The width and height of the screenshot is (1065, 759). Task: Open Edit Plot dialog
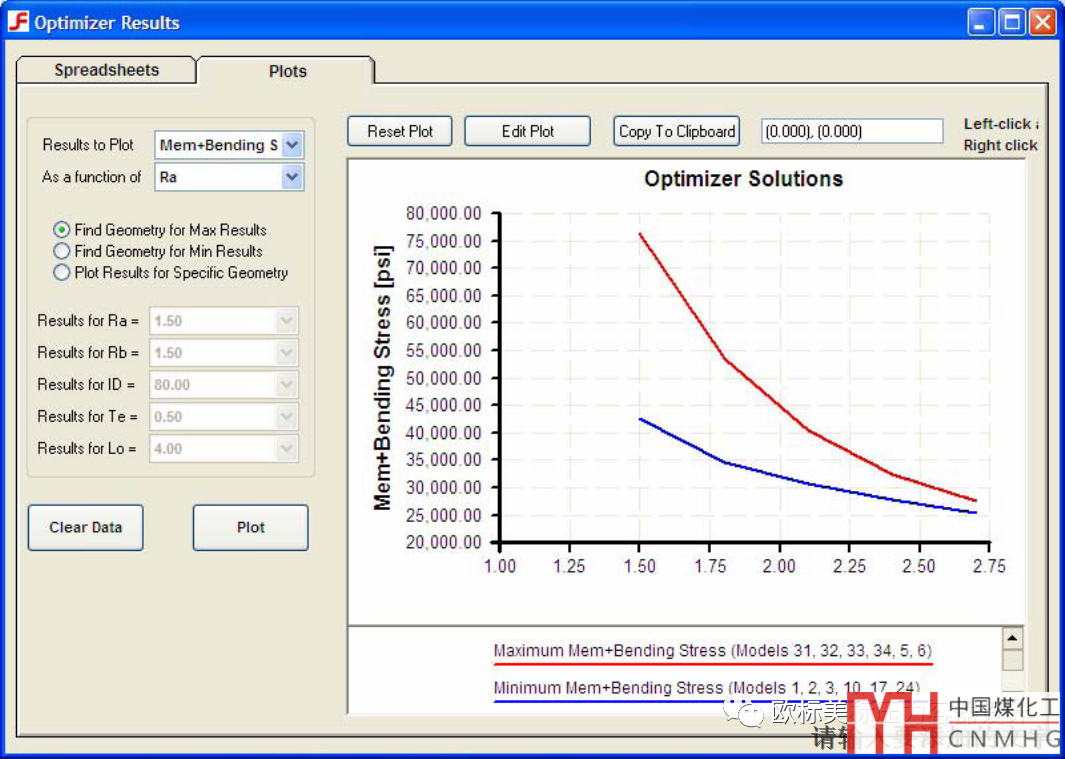coord(528,131)
